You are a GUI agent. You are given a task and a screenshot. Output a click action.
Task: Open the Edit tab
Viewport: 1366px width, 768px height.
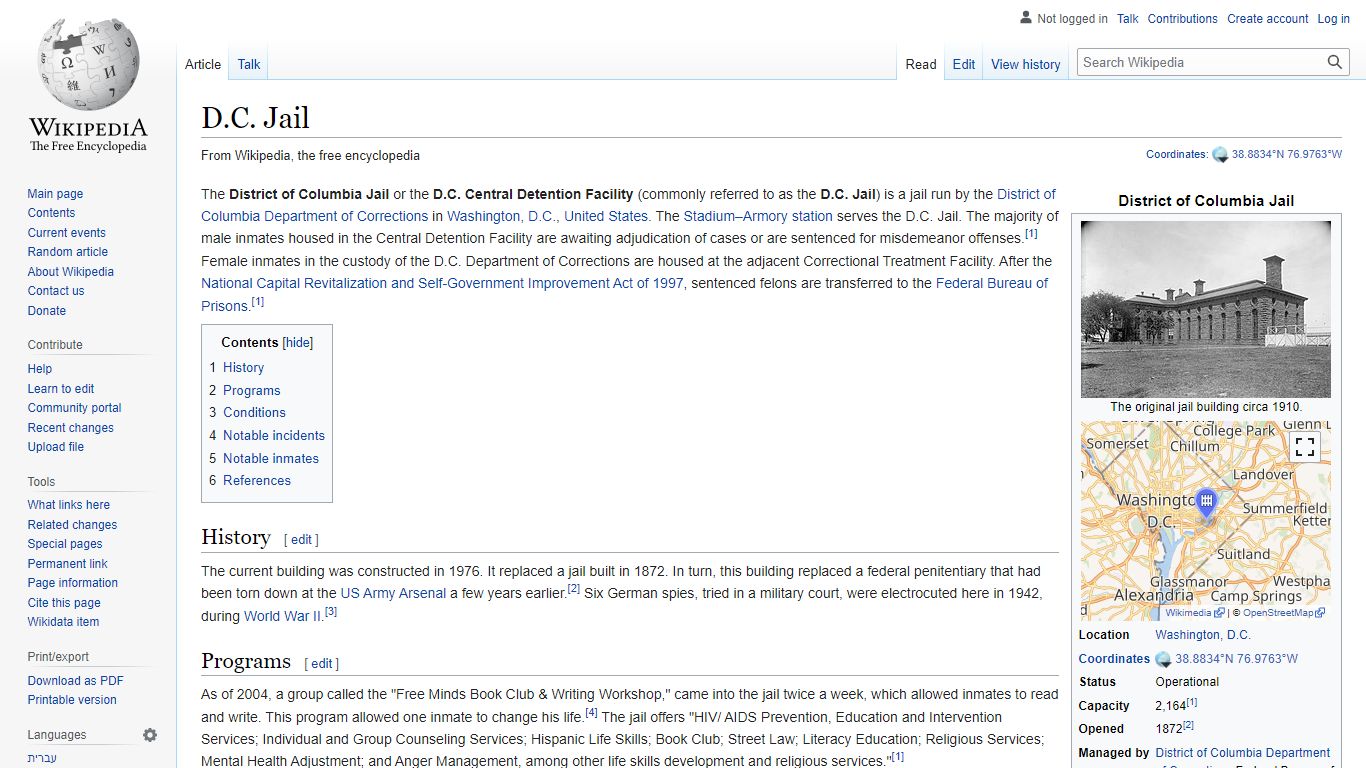point(964,64)
